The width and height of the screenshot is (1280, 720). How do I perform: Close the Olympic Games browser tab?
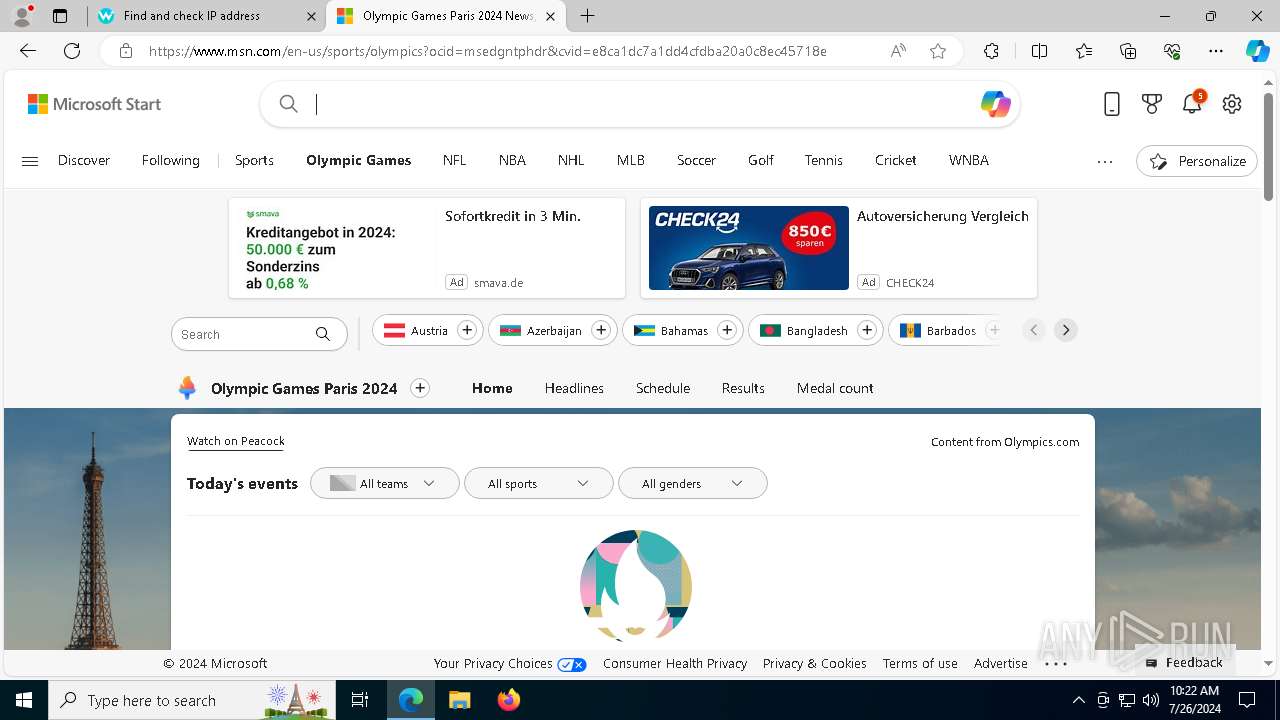click(551, 16)
